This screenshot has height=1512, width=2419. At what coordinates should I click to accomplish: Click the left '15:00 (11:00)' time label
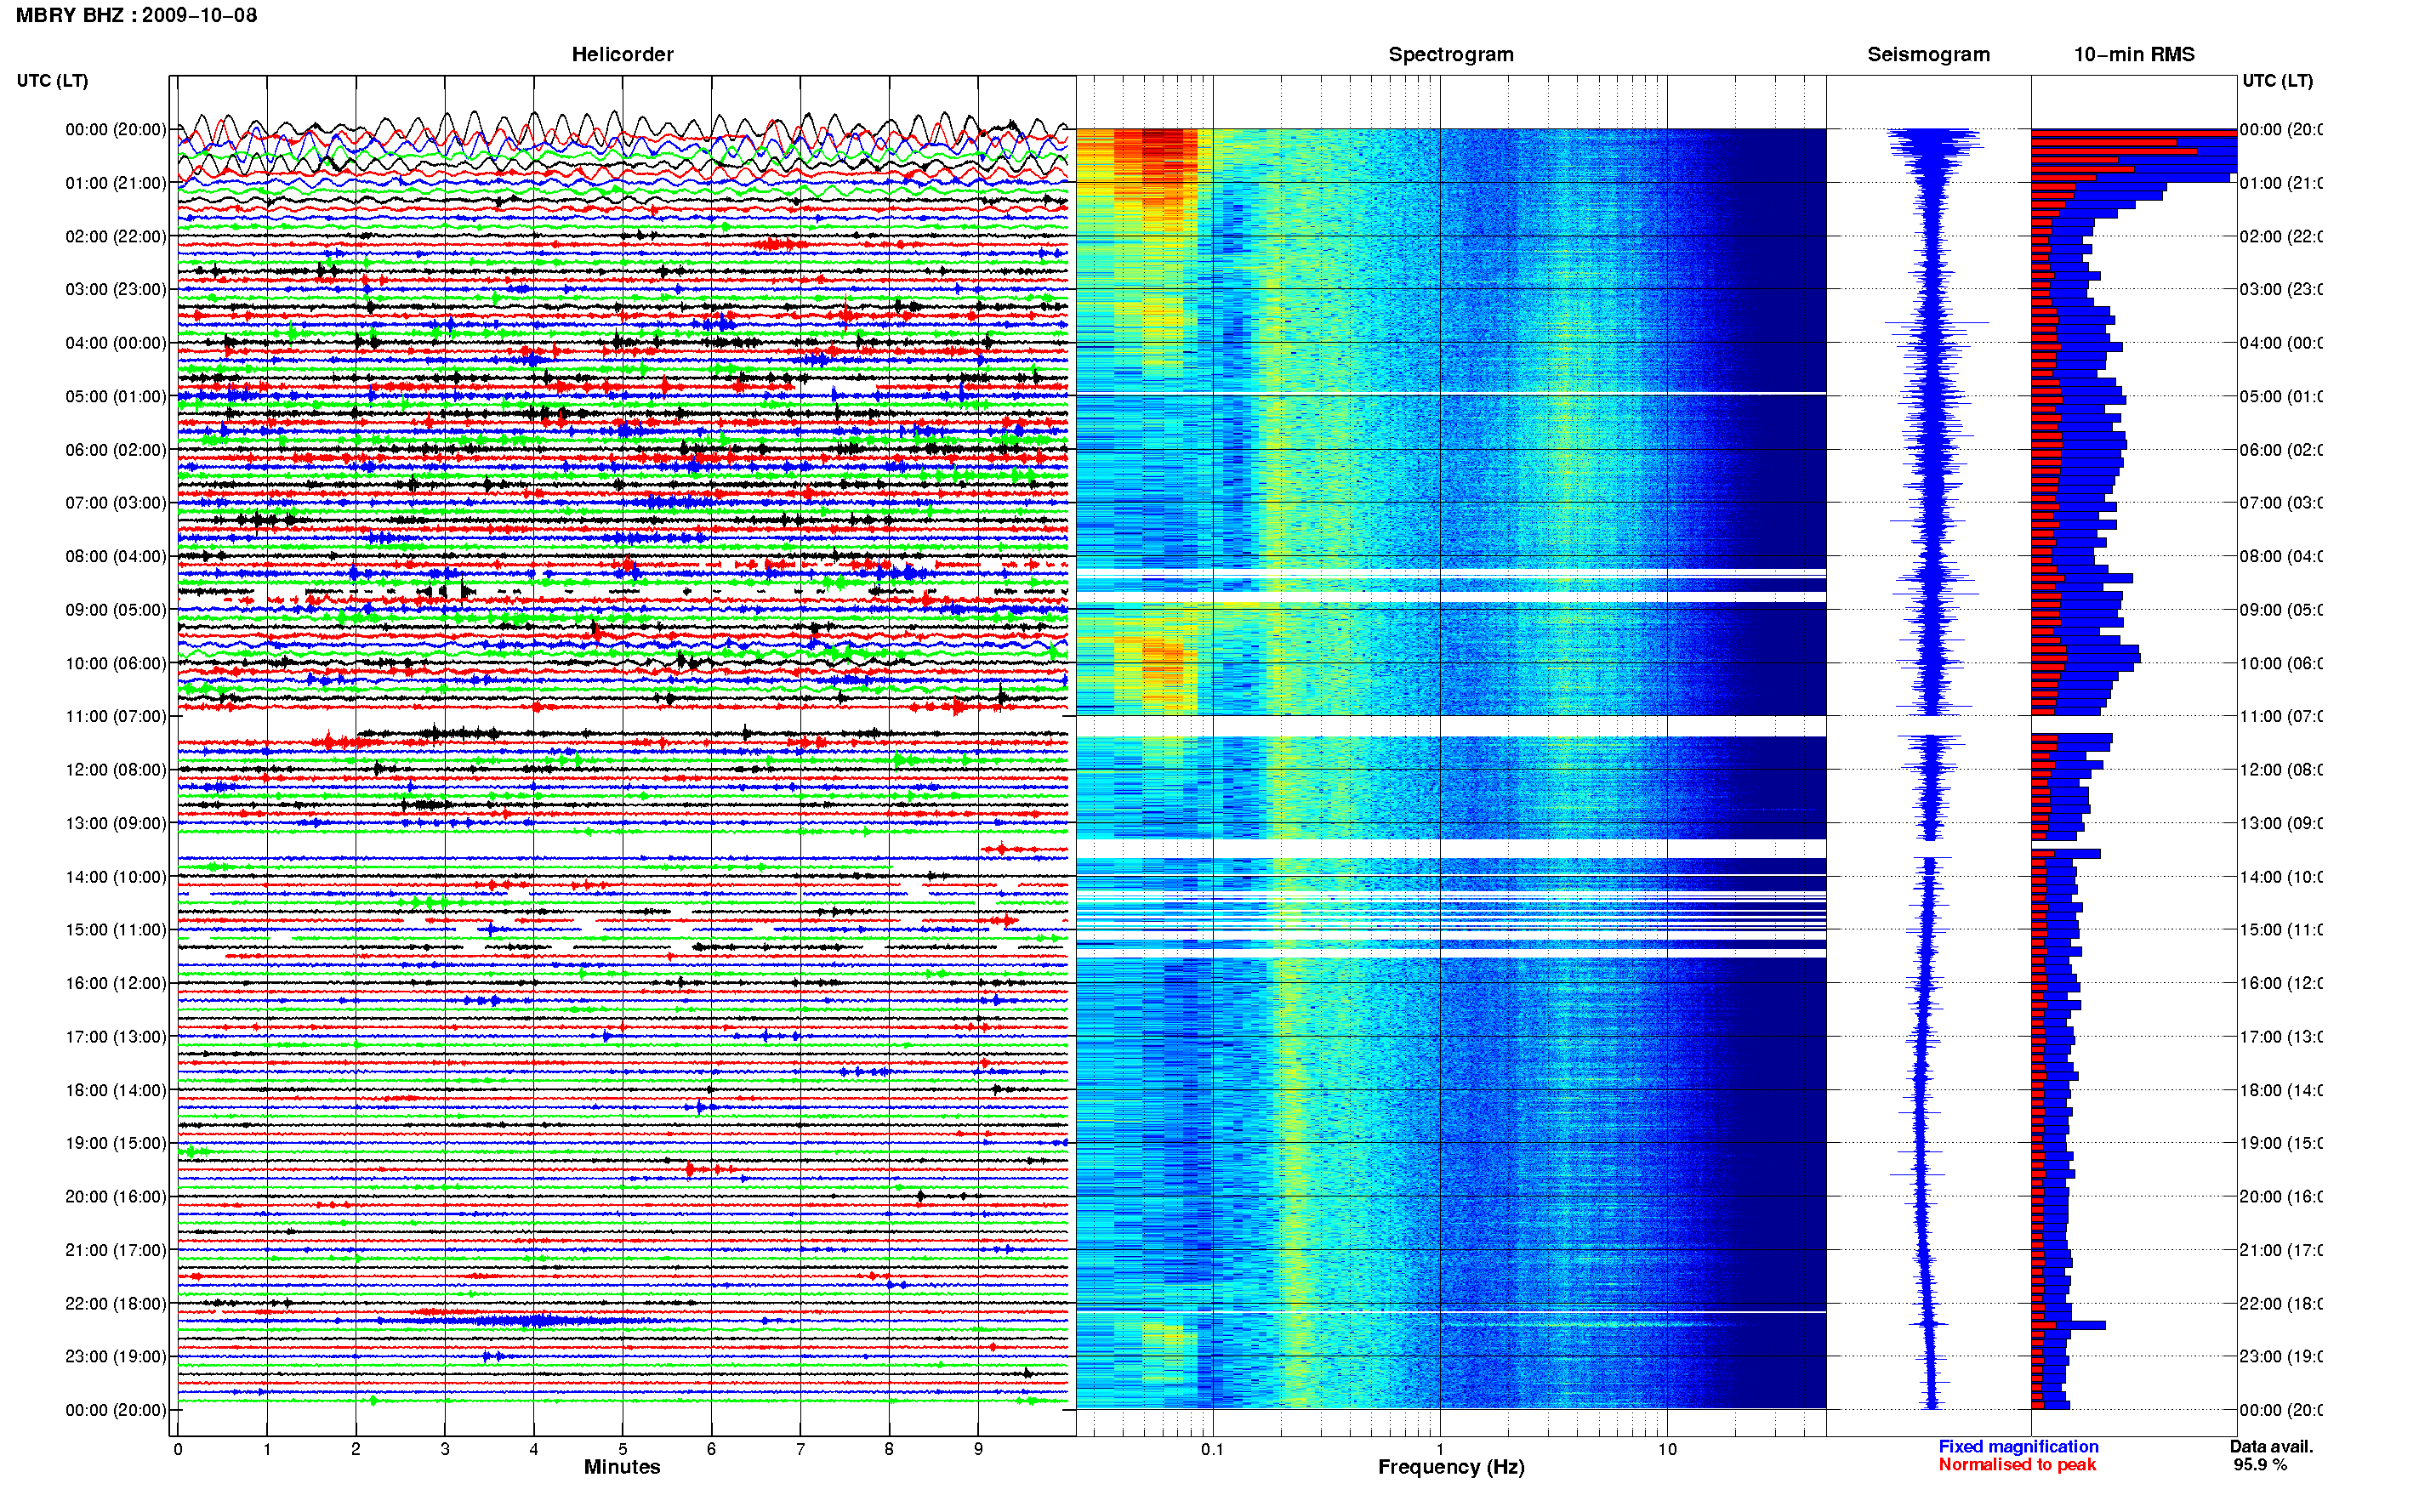point(116,929)
